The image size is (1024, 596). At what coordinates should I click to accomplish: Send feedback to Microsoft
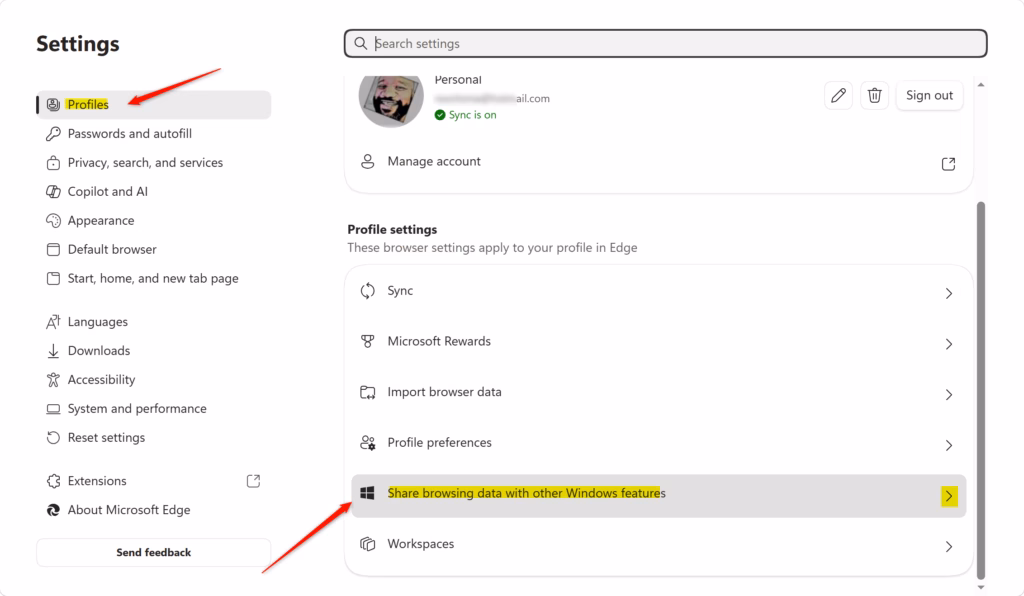(x=153, y=552)
